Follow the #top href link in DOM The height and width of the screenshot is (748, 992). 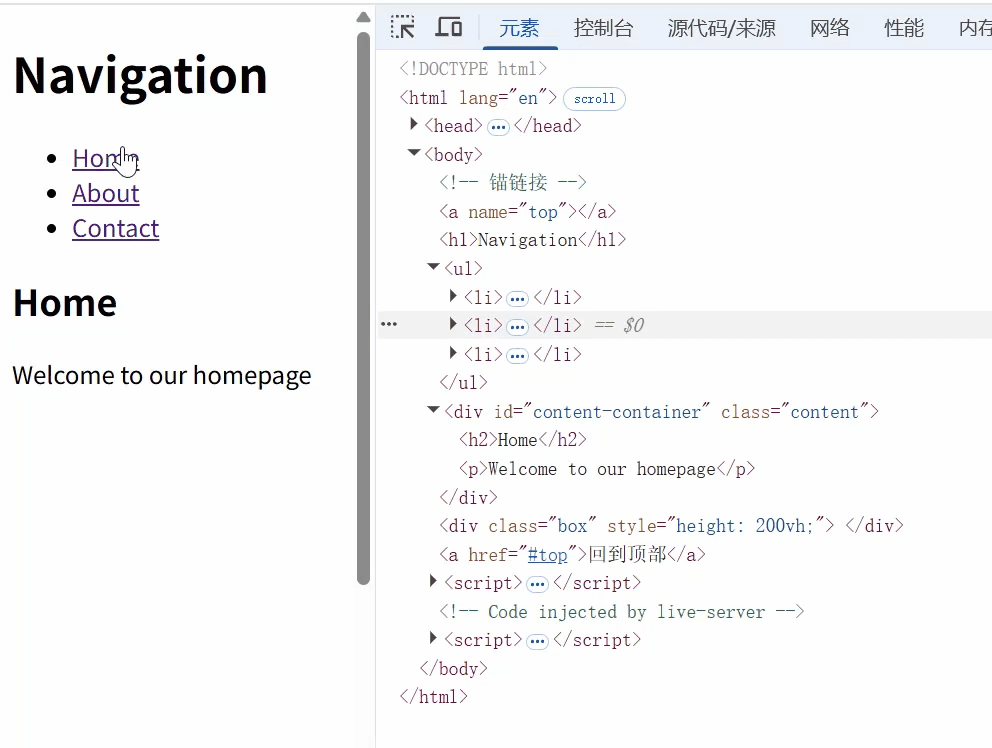[x=547, y=555]
